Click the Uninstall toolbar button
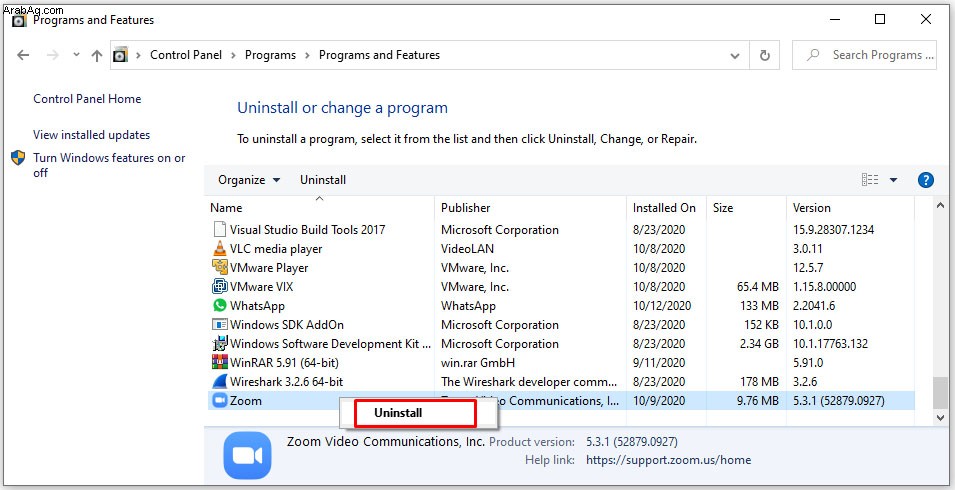The width and height of the screenshot is (955, 490). tap(323, 180)
